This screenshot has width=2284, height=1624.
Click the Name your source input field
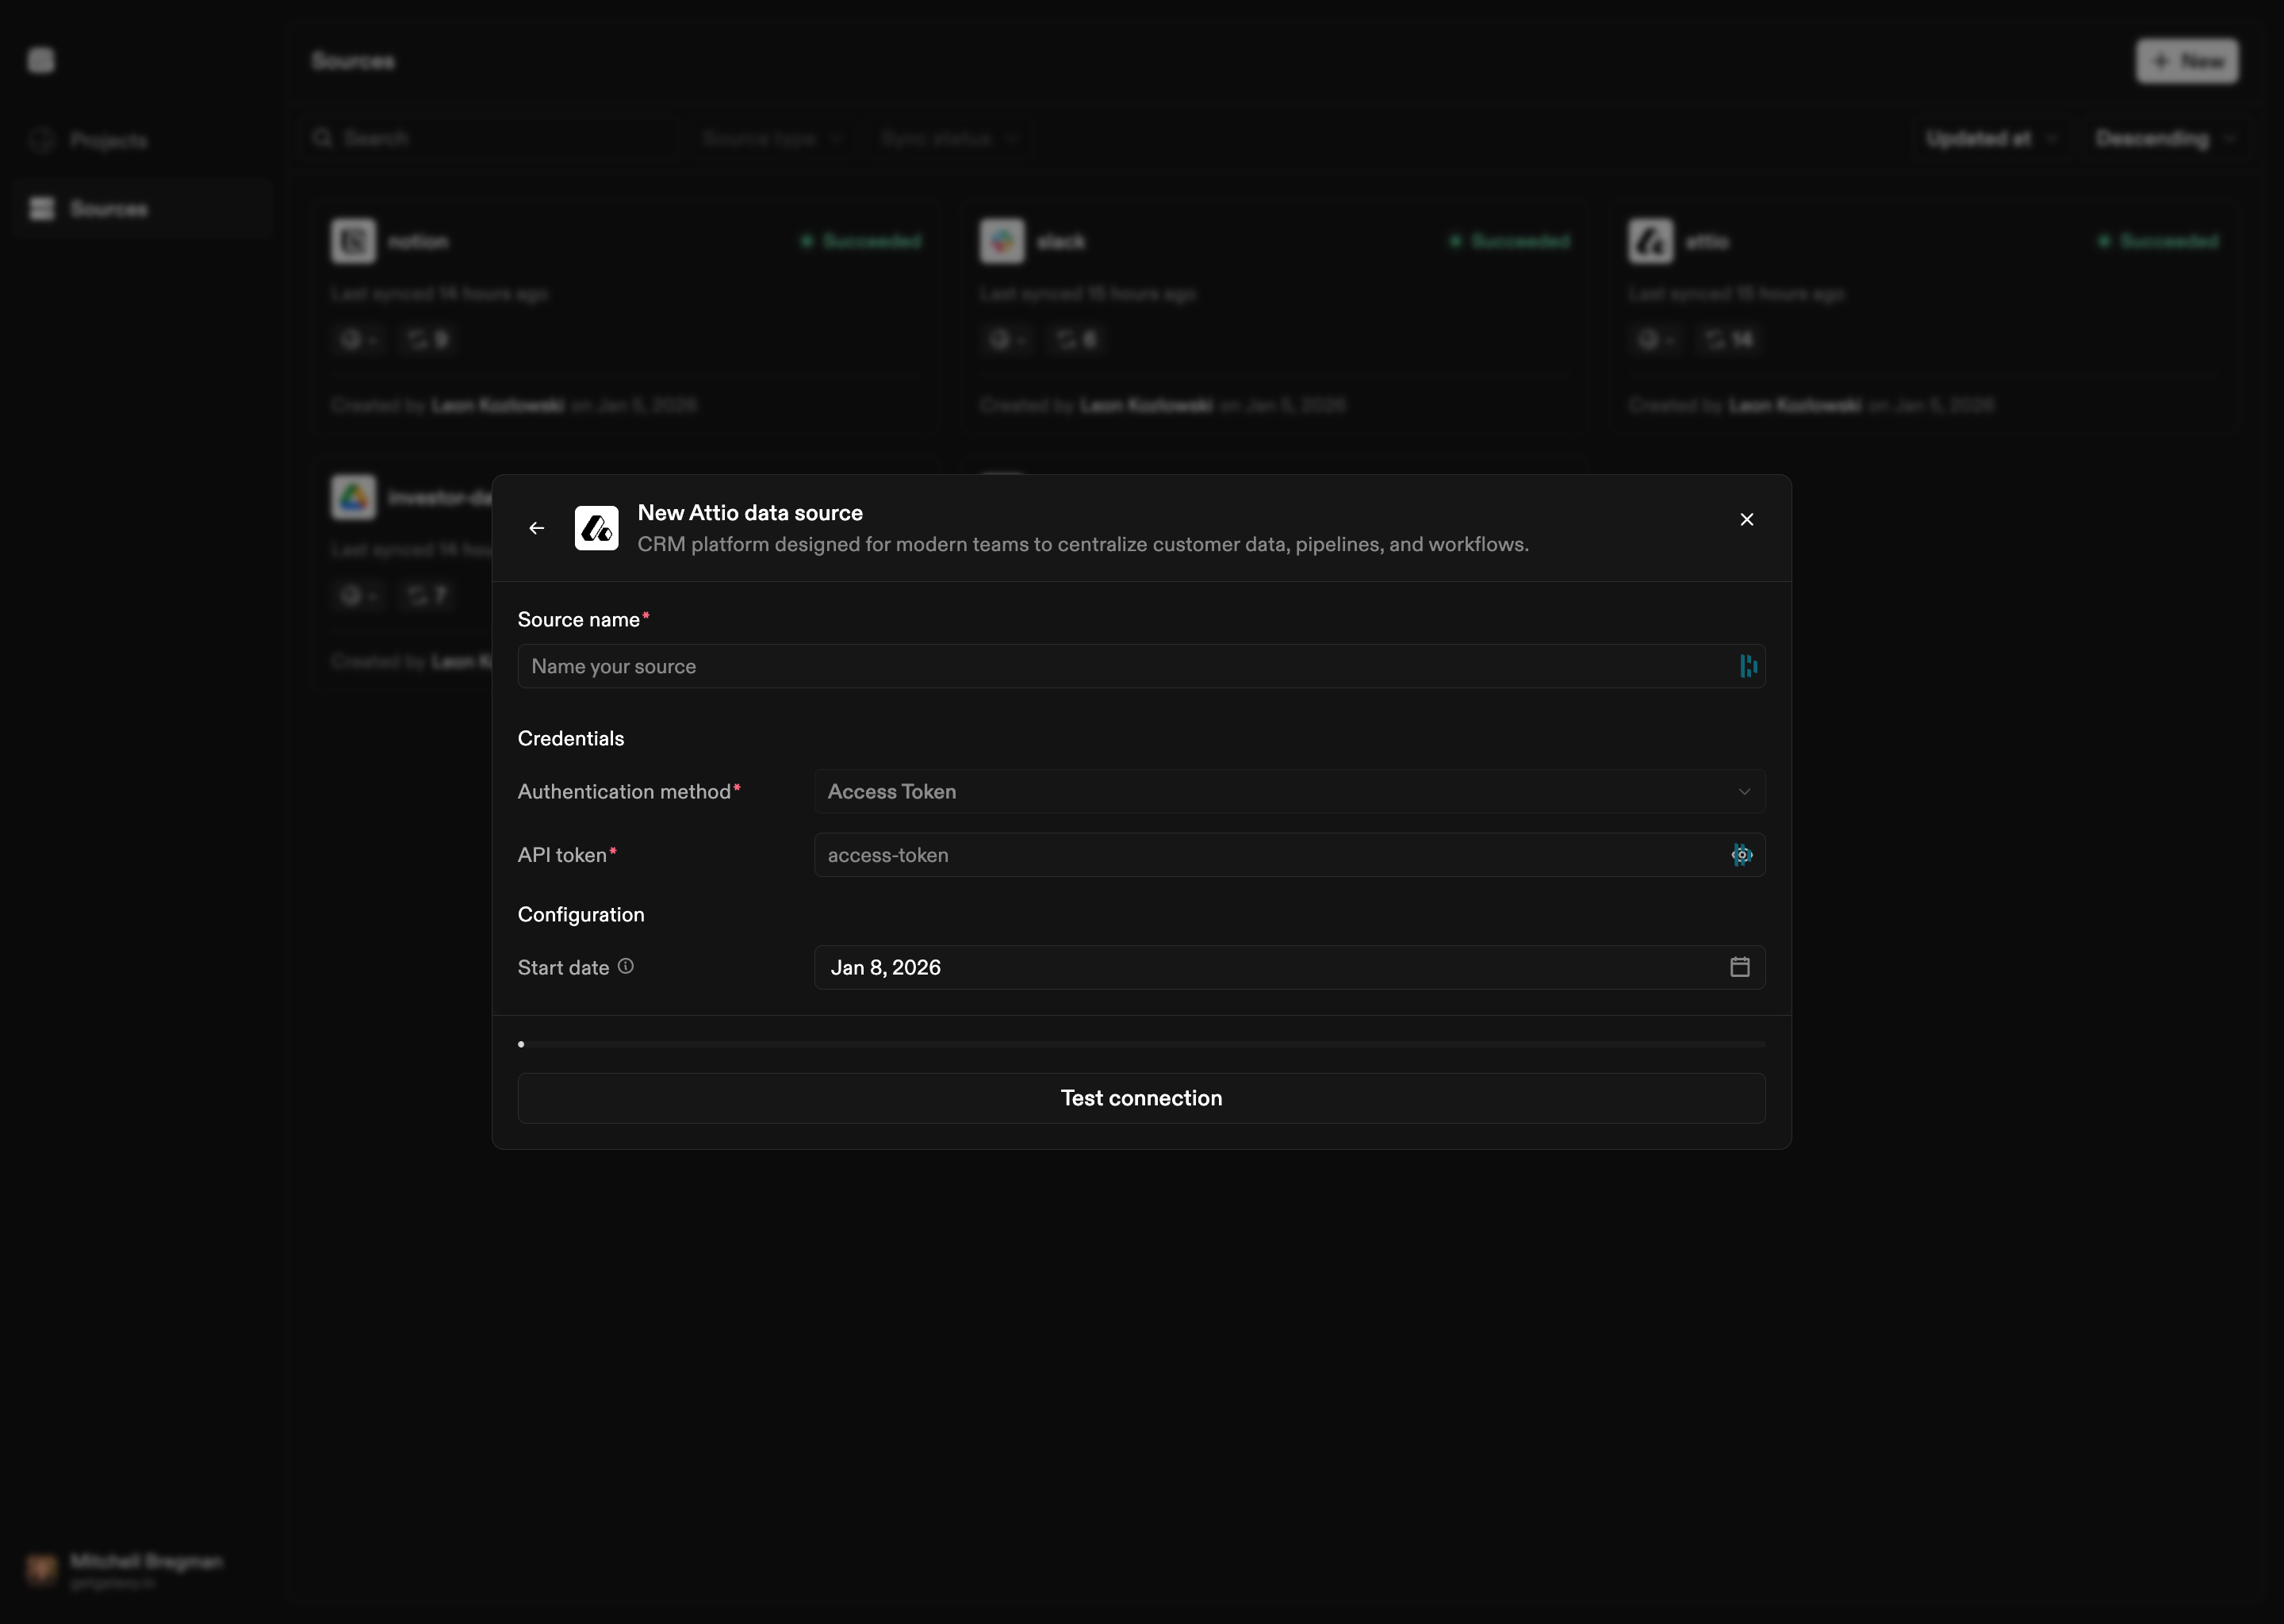click(1100, 666)
